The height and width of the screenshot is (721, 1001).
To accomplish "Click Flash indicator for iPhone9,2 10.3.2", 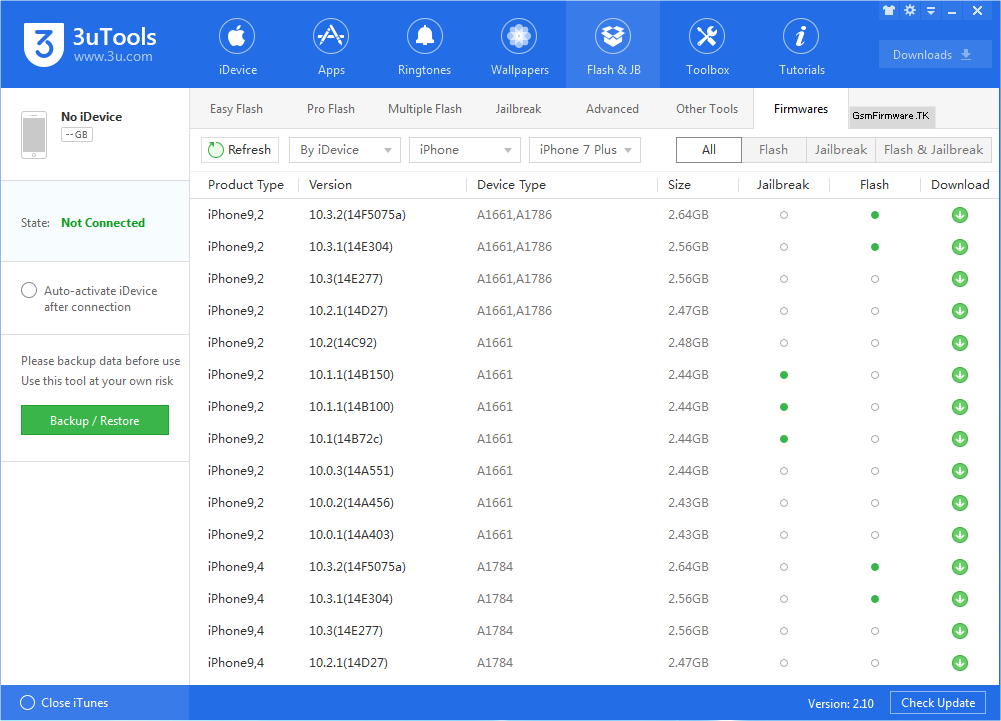I will pyautogui.click(x=875, y=215).
